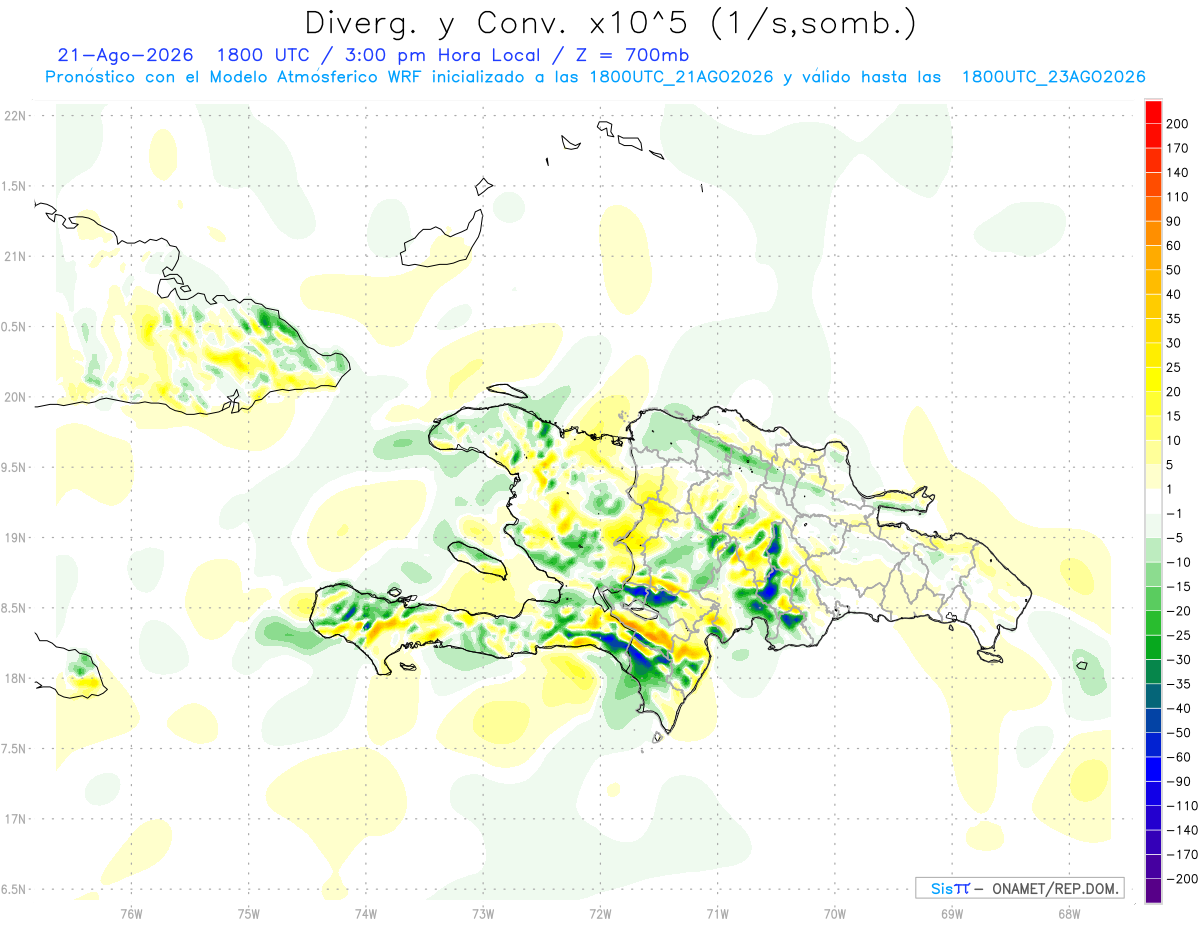Click the valid-until time "1800UTC_23AGO2026"
This screenshot has width=1200, height=927.
click(x=1053, y=77)
